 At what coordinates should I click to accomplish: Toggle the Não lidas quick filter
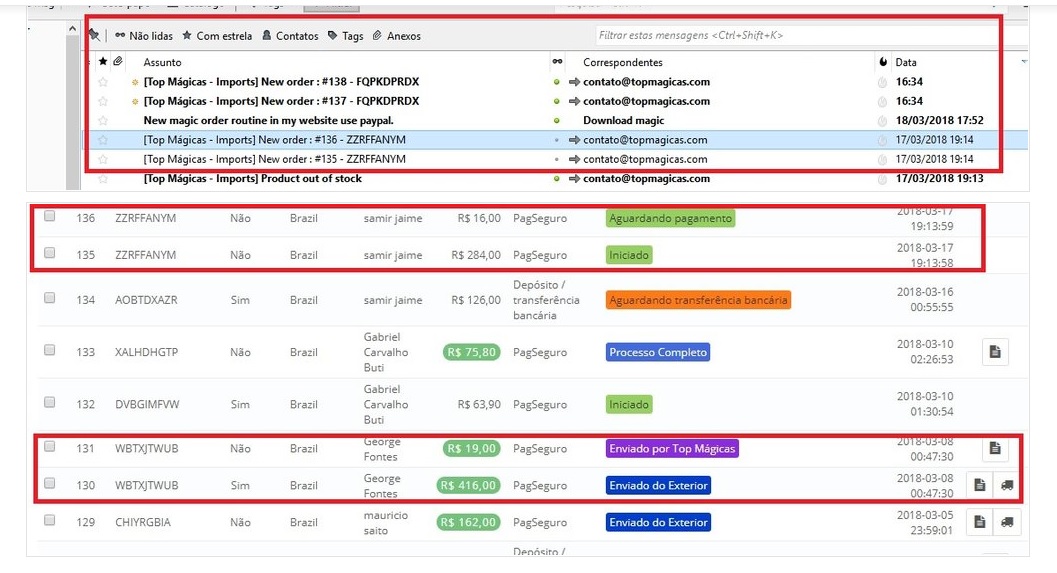click(x=144, y=36)
